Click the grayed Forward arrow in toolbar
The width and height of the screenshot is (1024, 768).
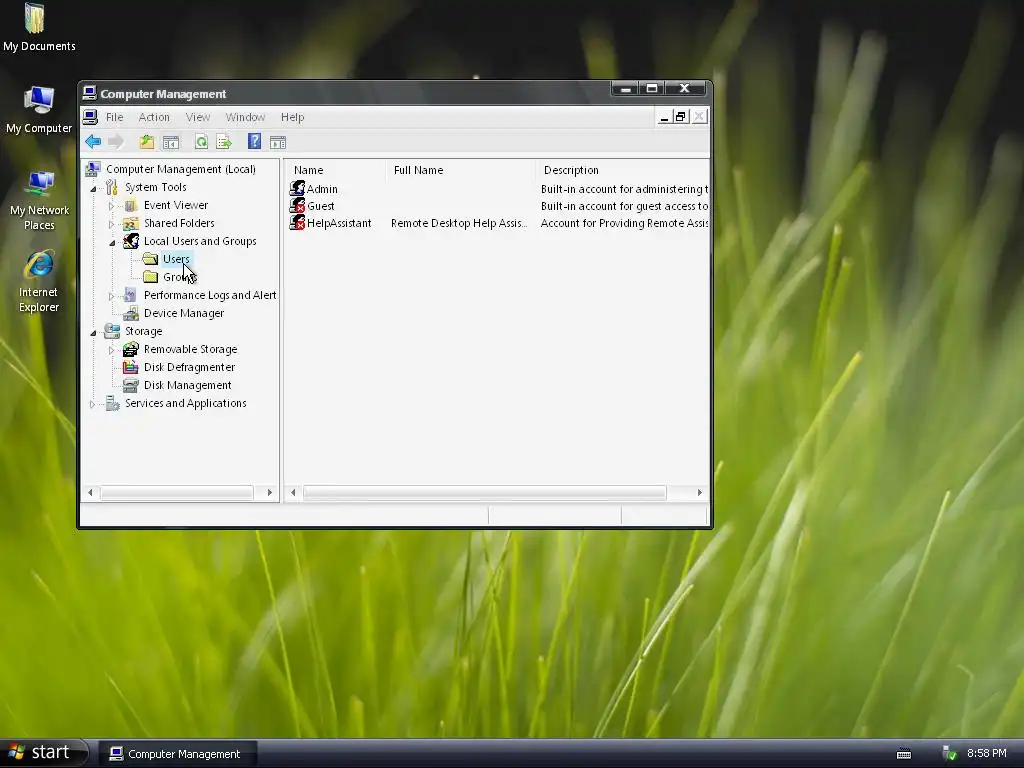tap(116, 142)
